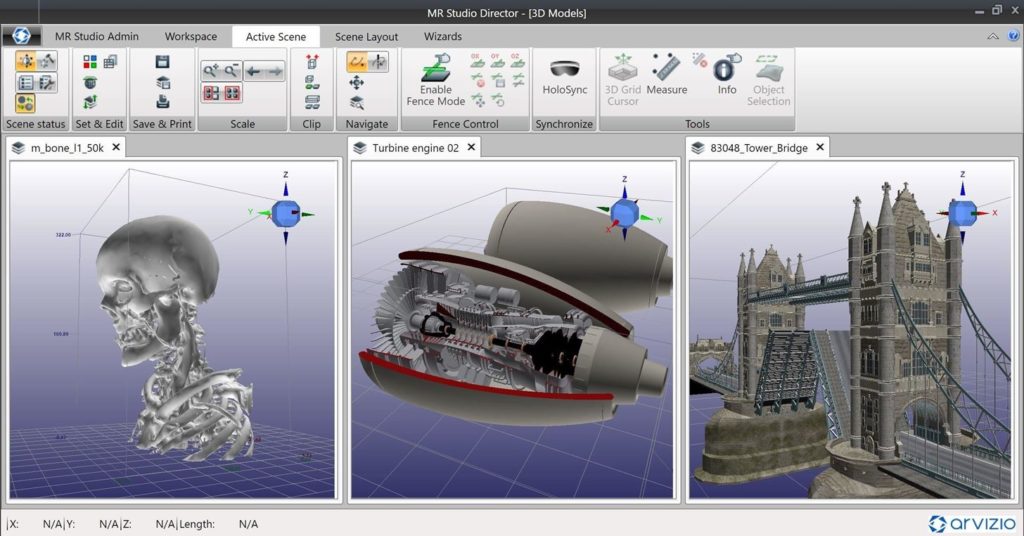This screenshot has width=1024, height=536.
Task: Click the four-way move arrows icon in Navigate
Action: coord(357,82)
